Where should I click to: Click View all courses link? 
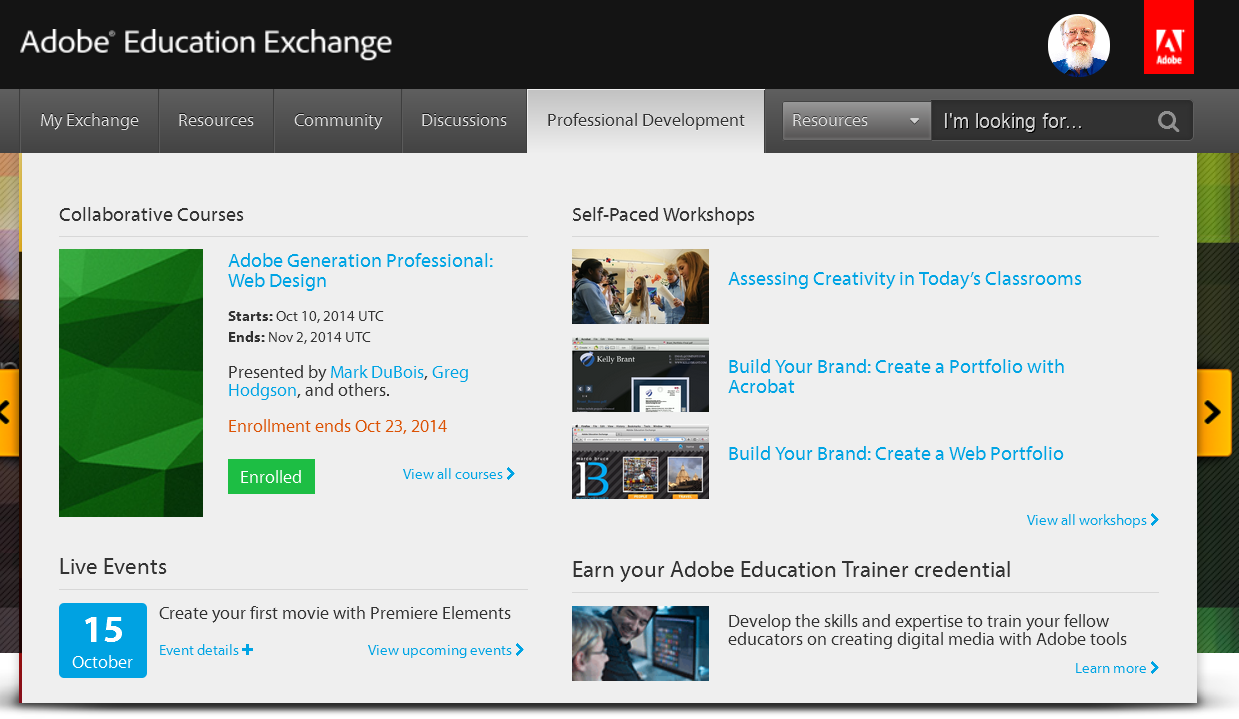[x=459, y=474]
